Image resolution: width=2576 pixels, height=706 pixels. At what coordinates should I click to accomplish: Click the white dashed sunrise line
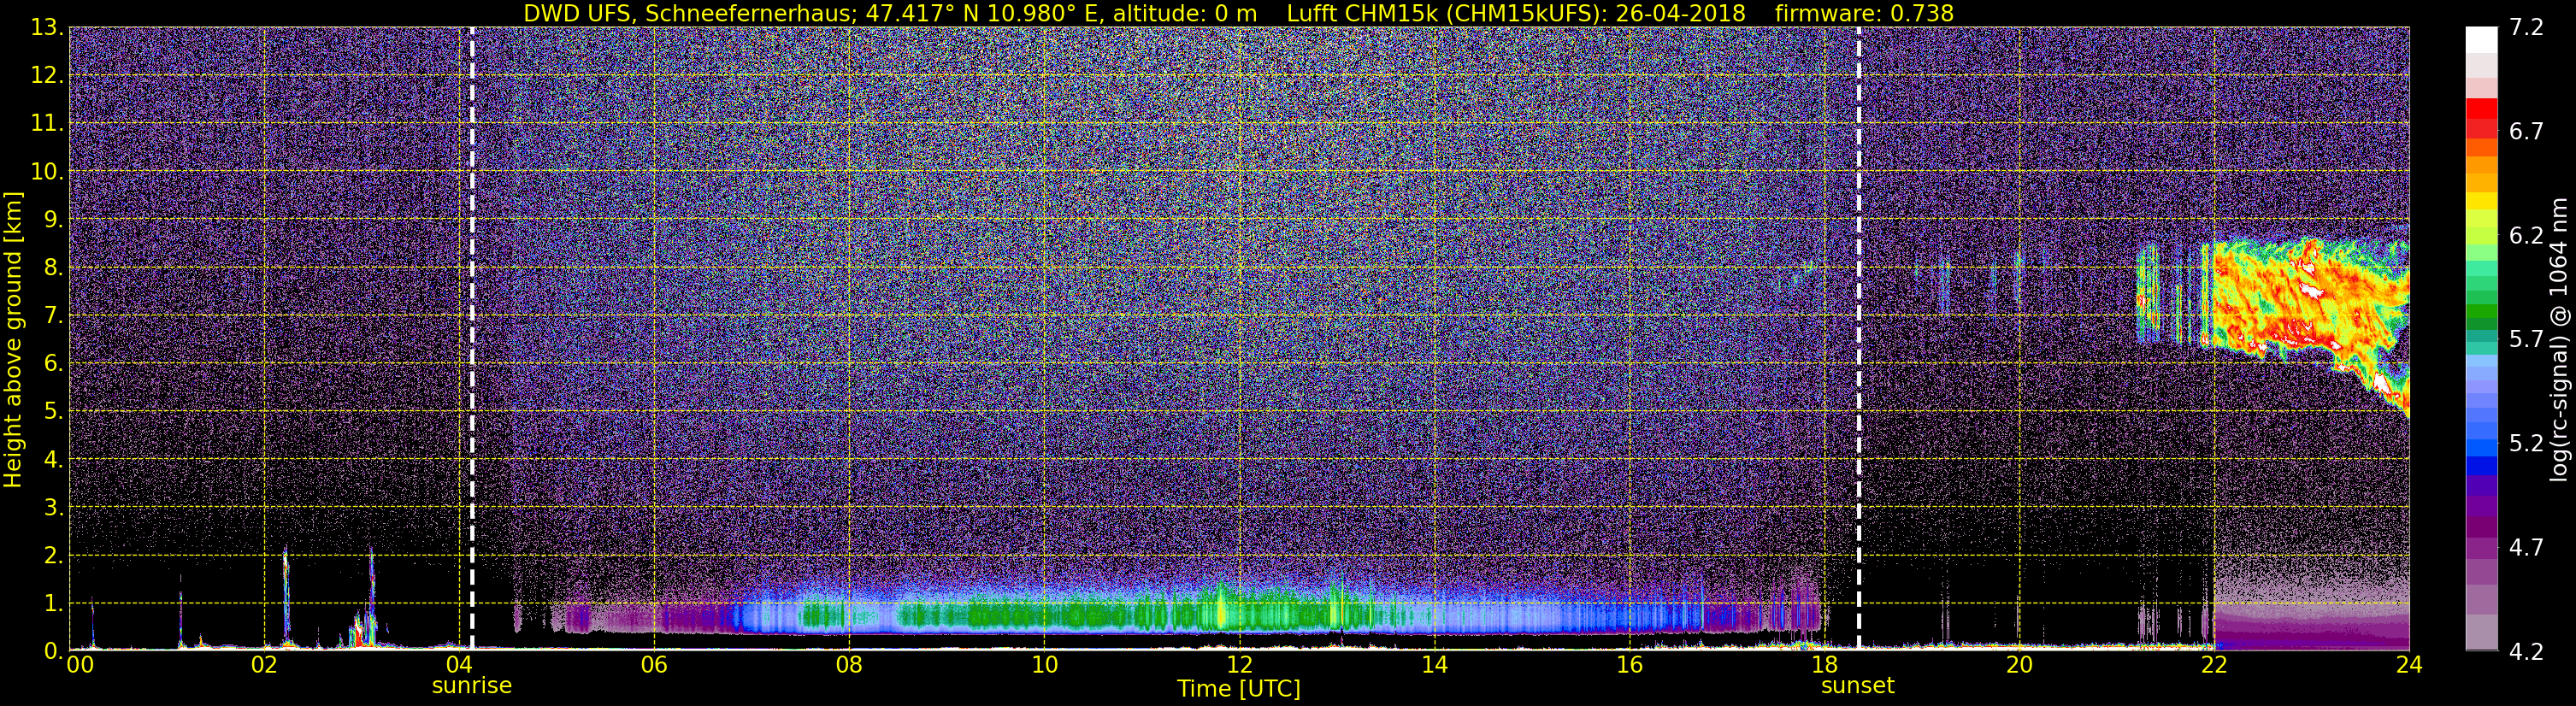[x=471, y=338]
